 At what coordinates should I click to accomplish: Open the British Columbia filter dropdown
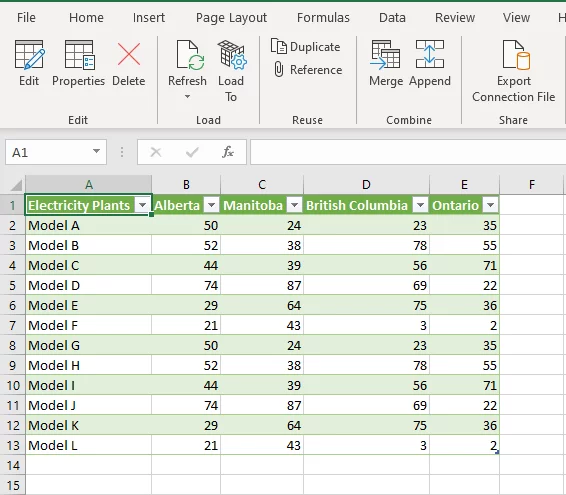(x=420, y=205)
